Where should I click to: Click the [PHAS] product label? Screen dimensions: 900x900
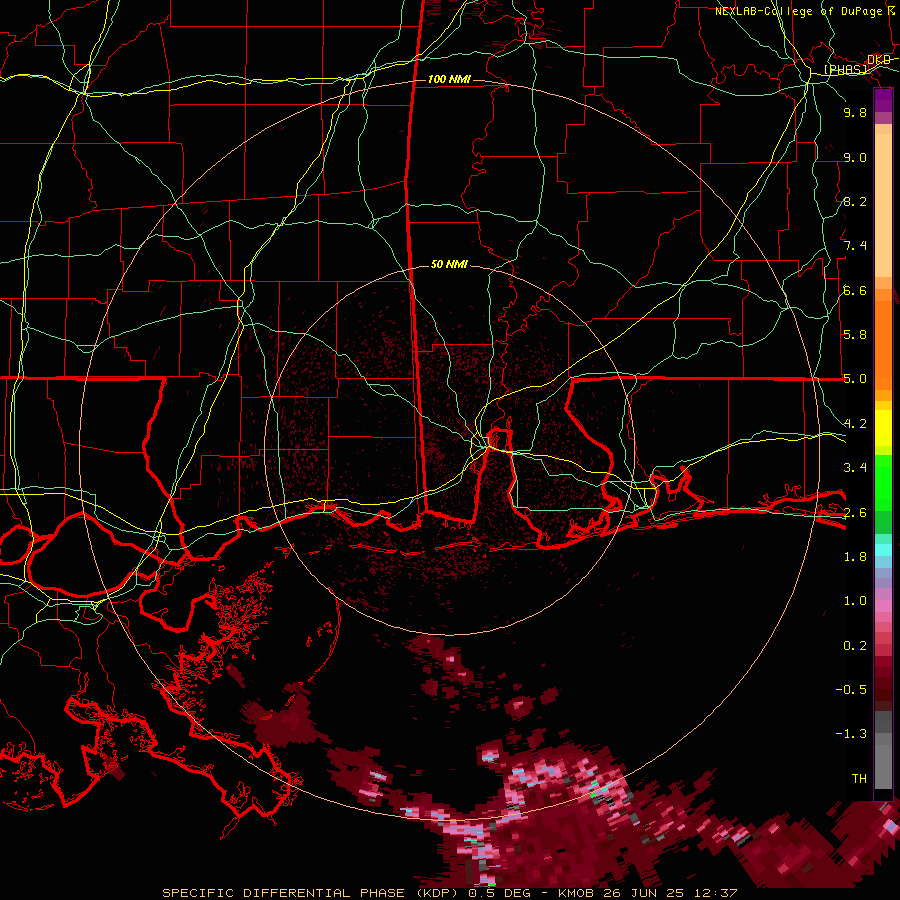[846, 70]
